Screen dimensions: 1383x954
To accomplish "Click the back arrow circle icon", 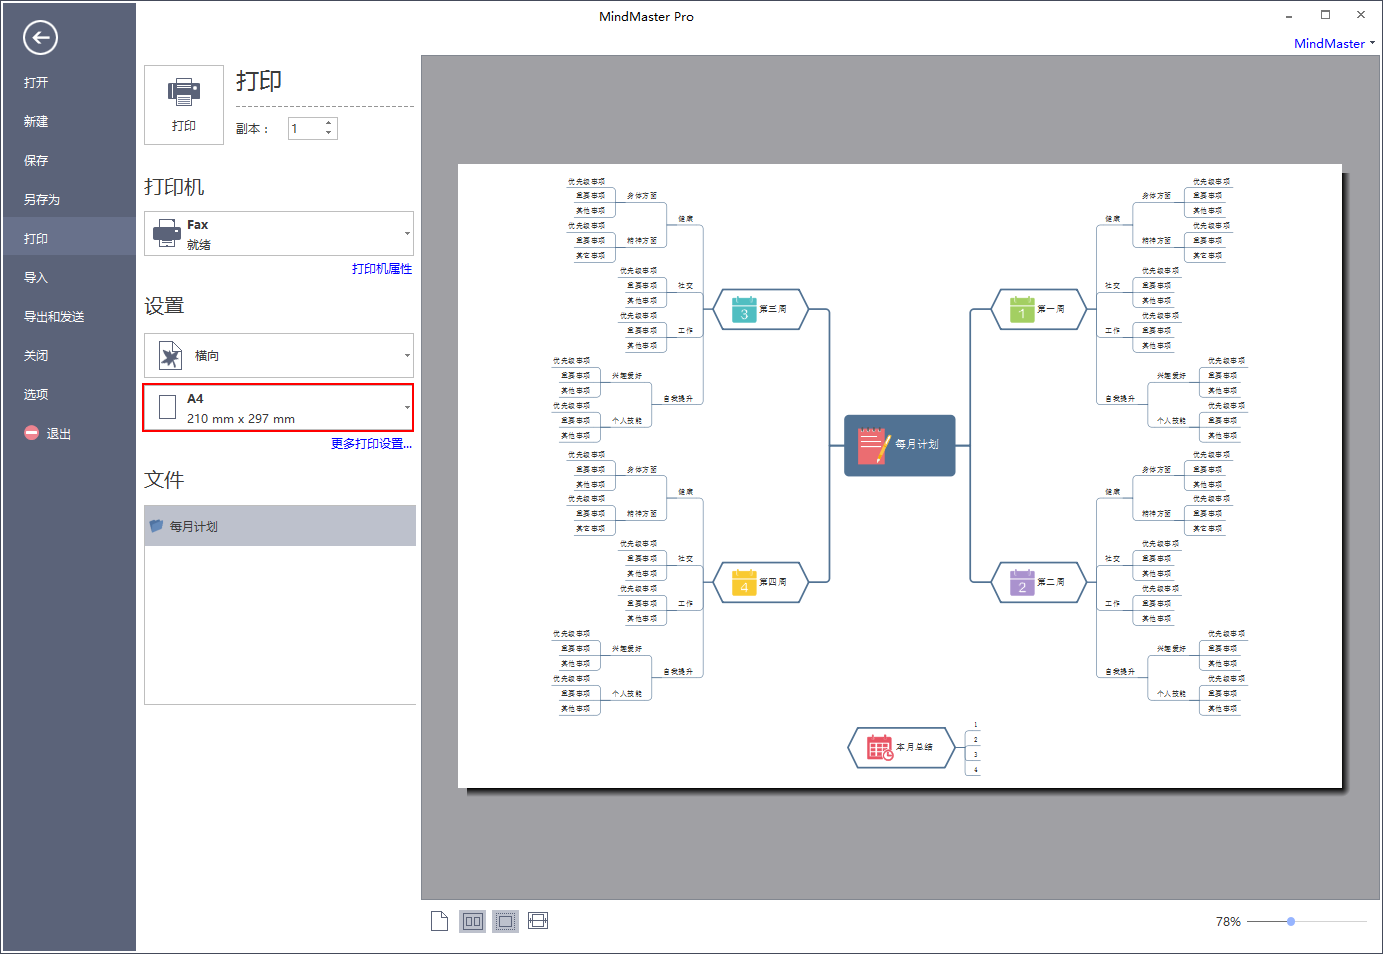I will tap(40, 38).
